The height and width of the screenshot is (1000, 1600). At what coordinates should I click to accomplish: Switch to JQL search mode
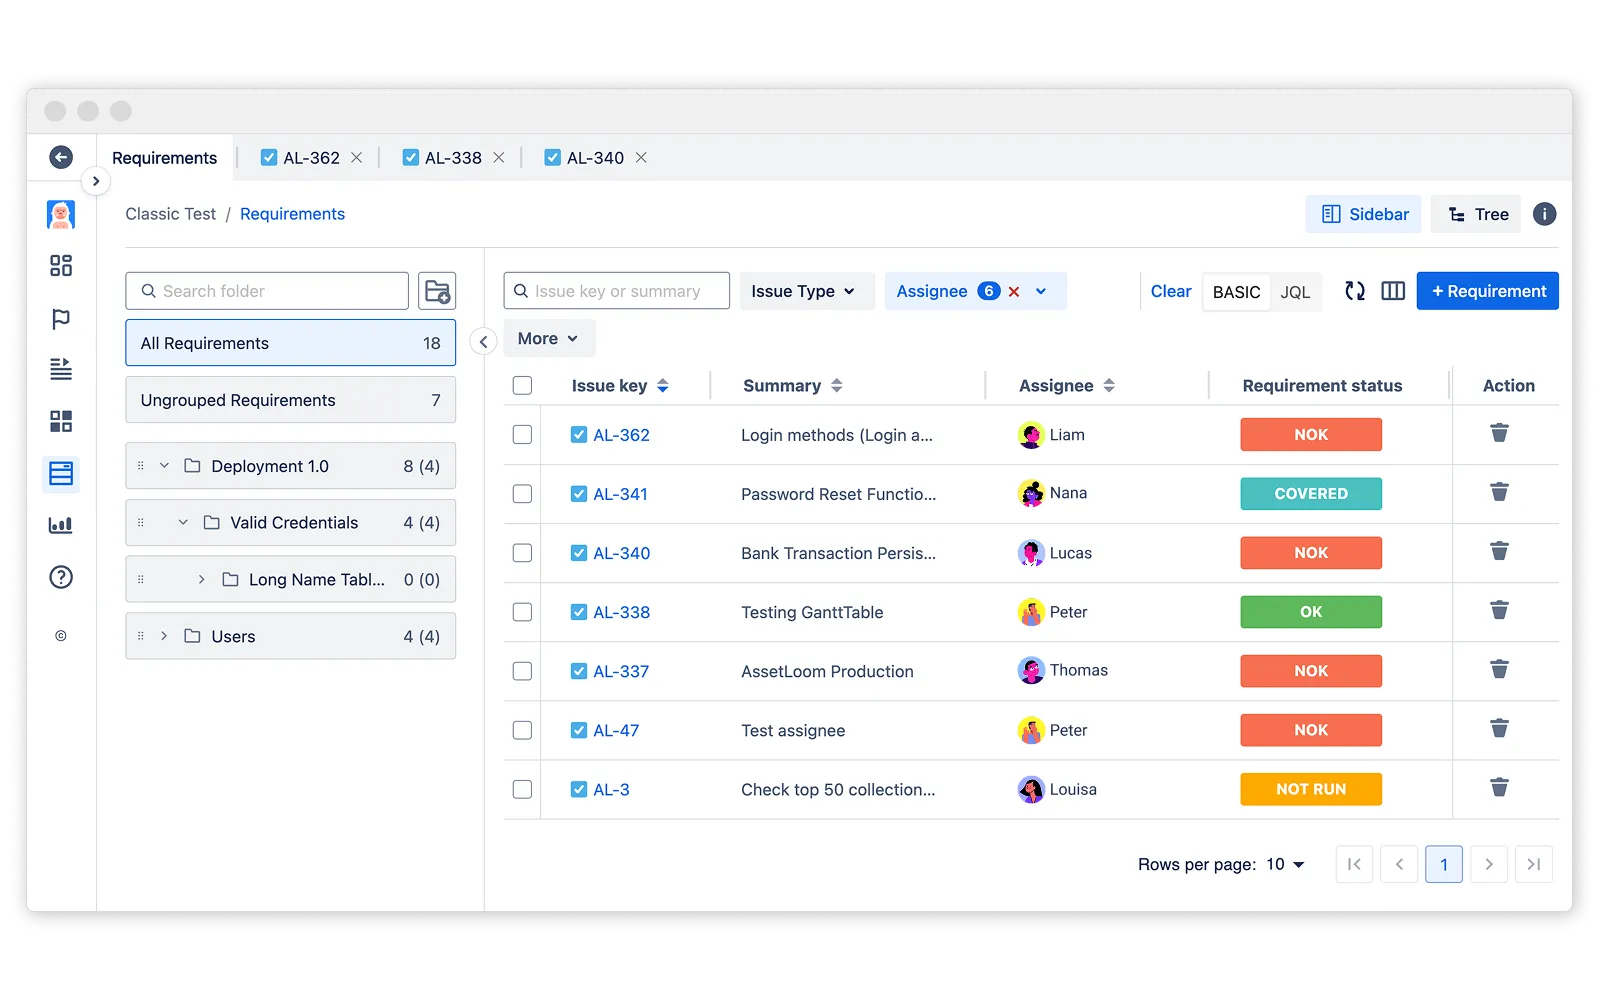1295,292
